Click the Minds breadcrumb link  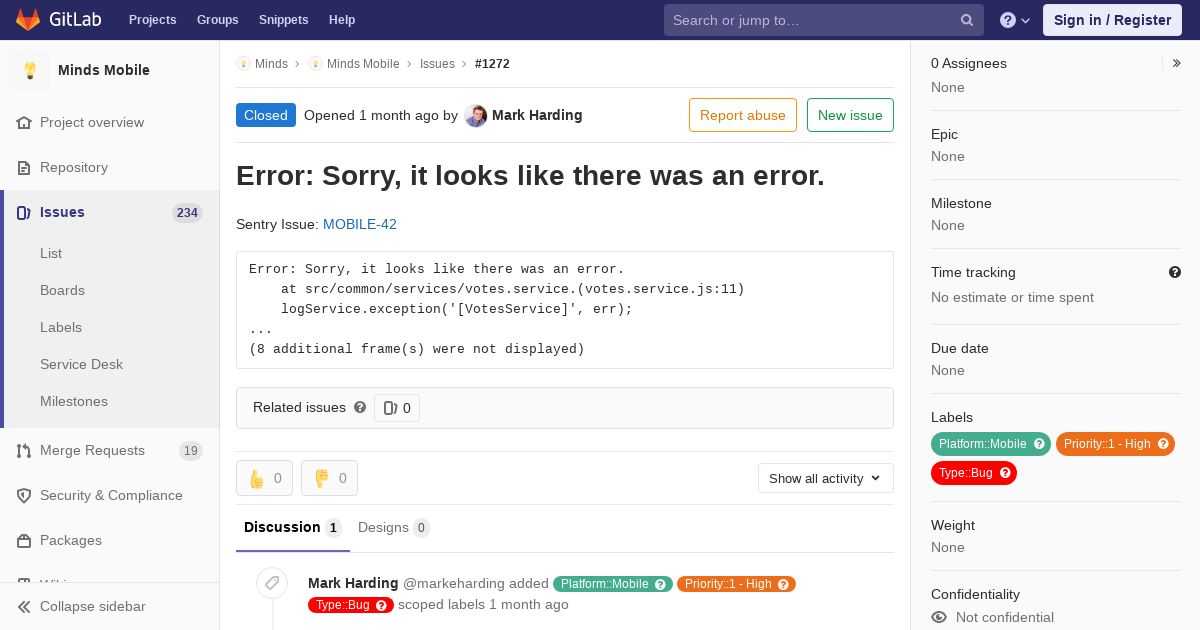271,63
